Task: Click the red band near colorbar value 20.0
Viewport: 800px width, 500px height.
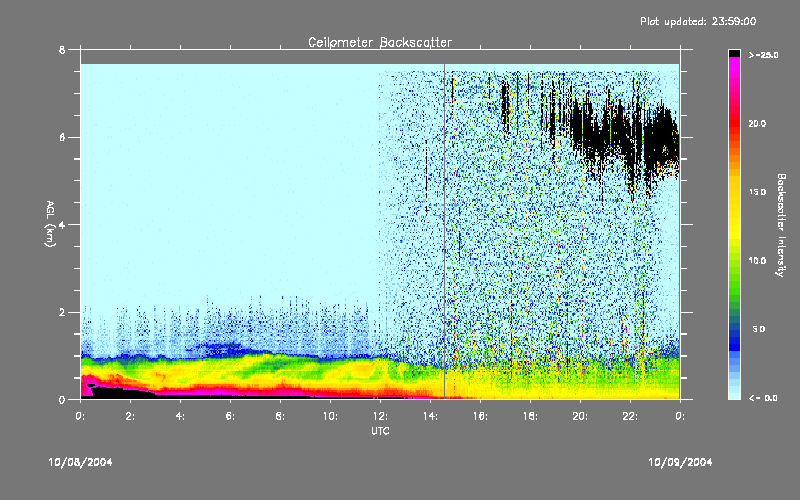Action: point(734,124)
